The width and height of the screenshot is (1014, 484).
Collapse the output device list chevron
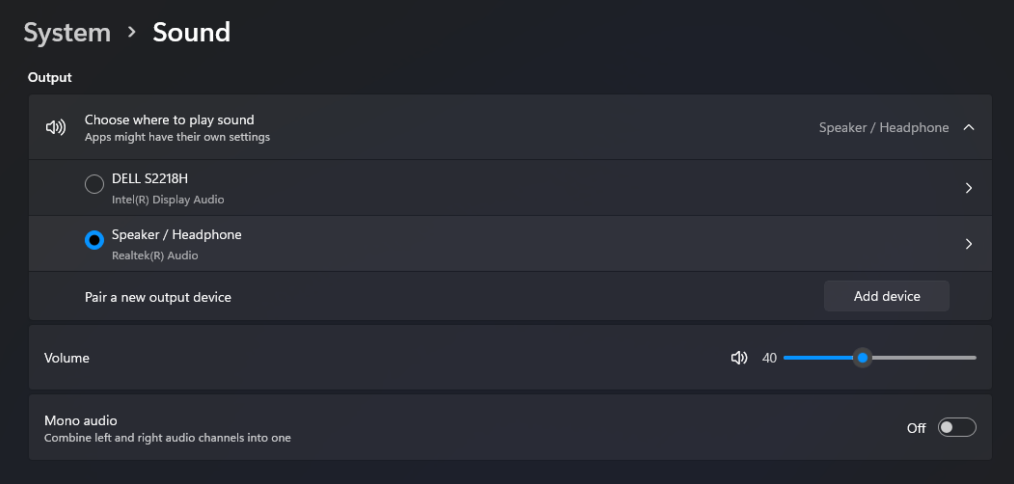coord(968,128)
